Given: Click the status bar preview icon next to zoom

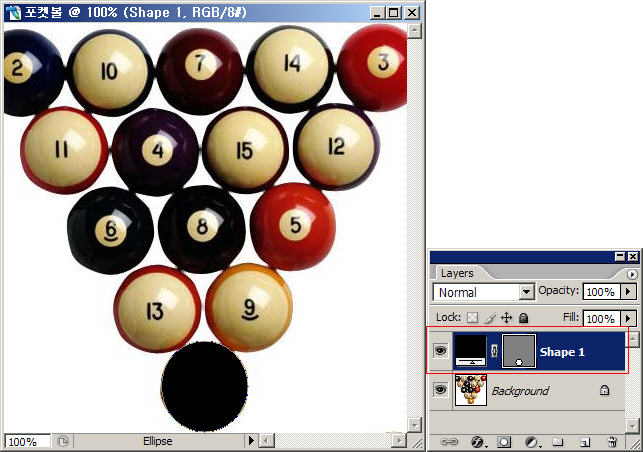Looking at the screenshot, I should pos(62,441).
